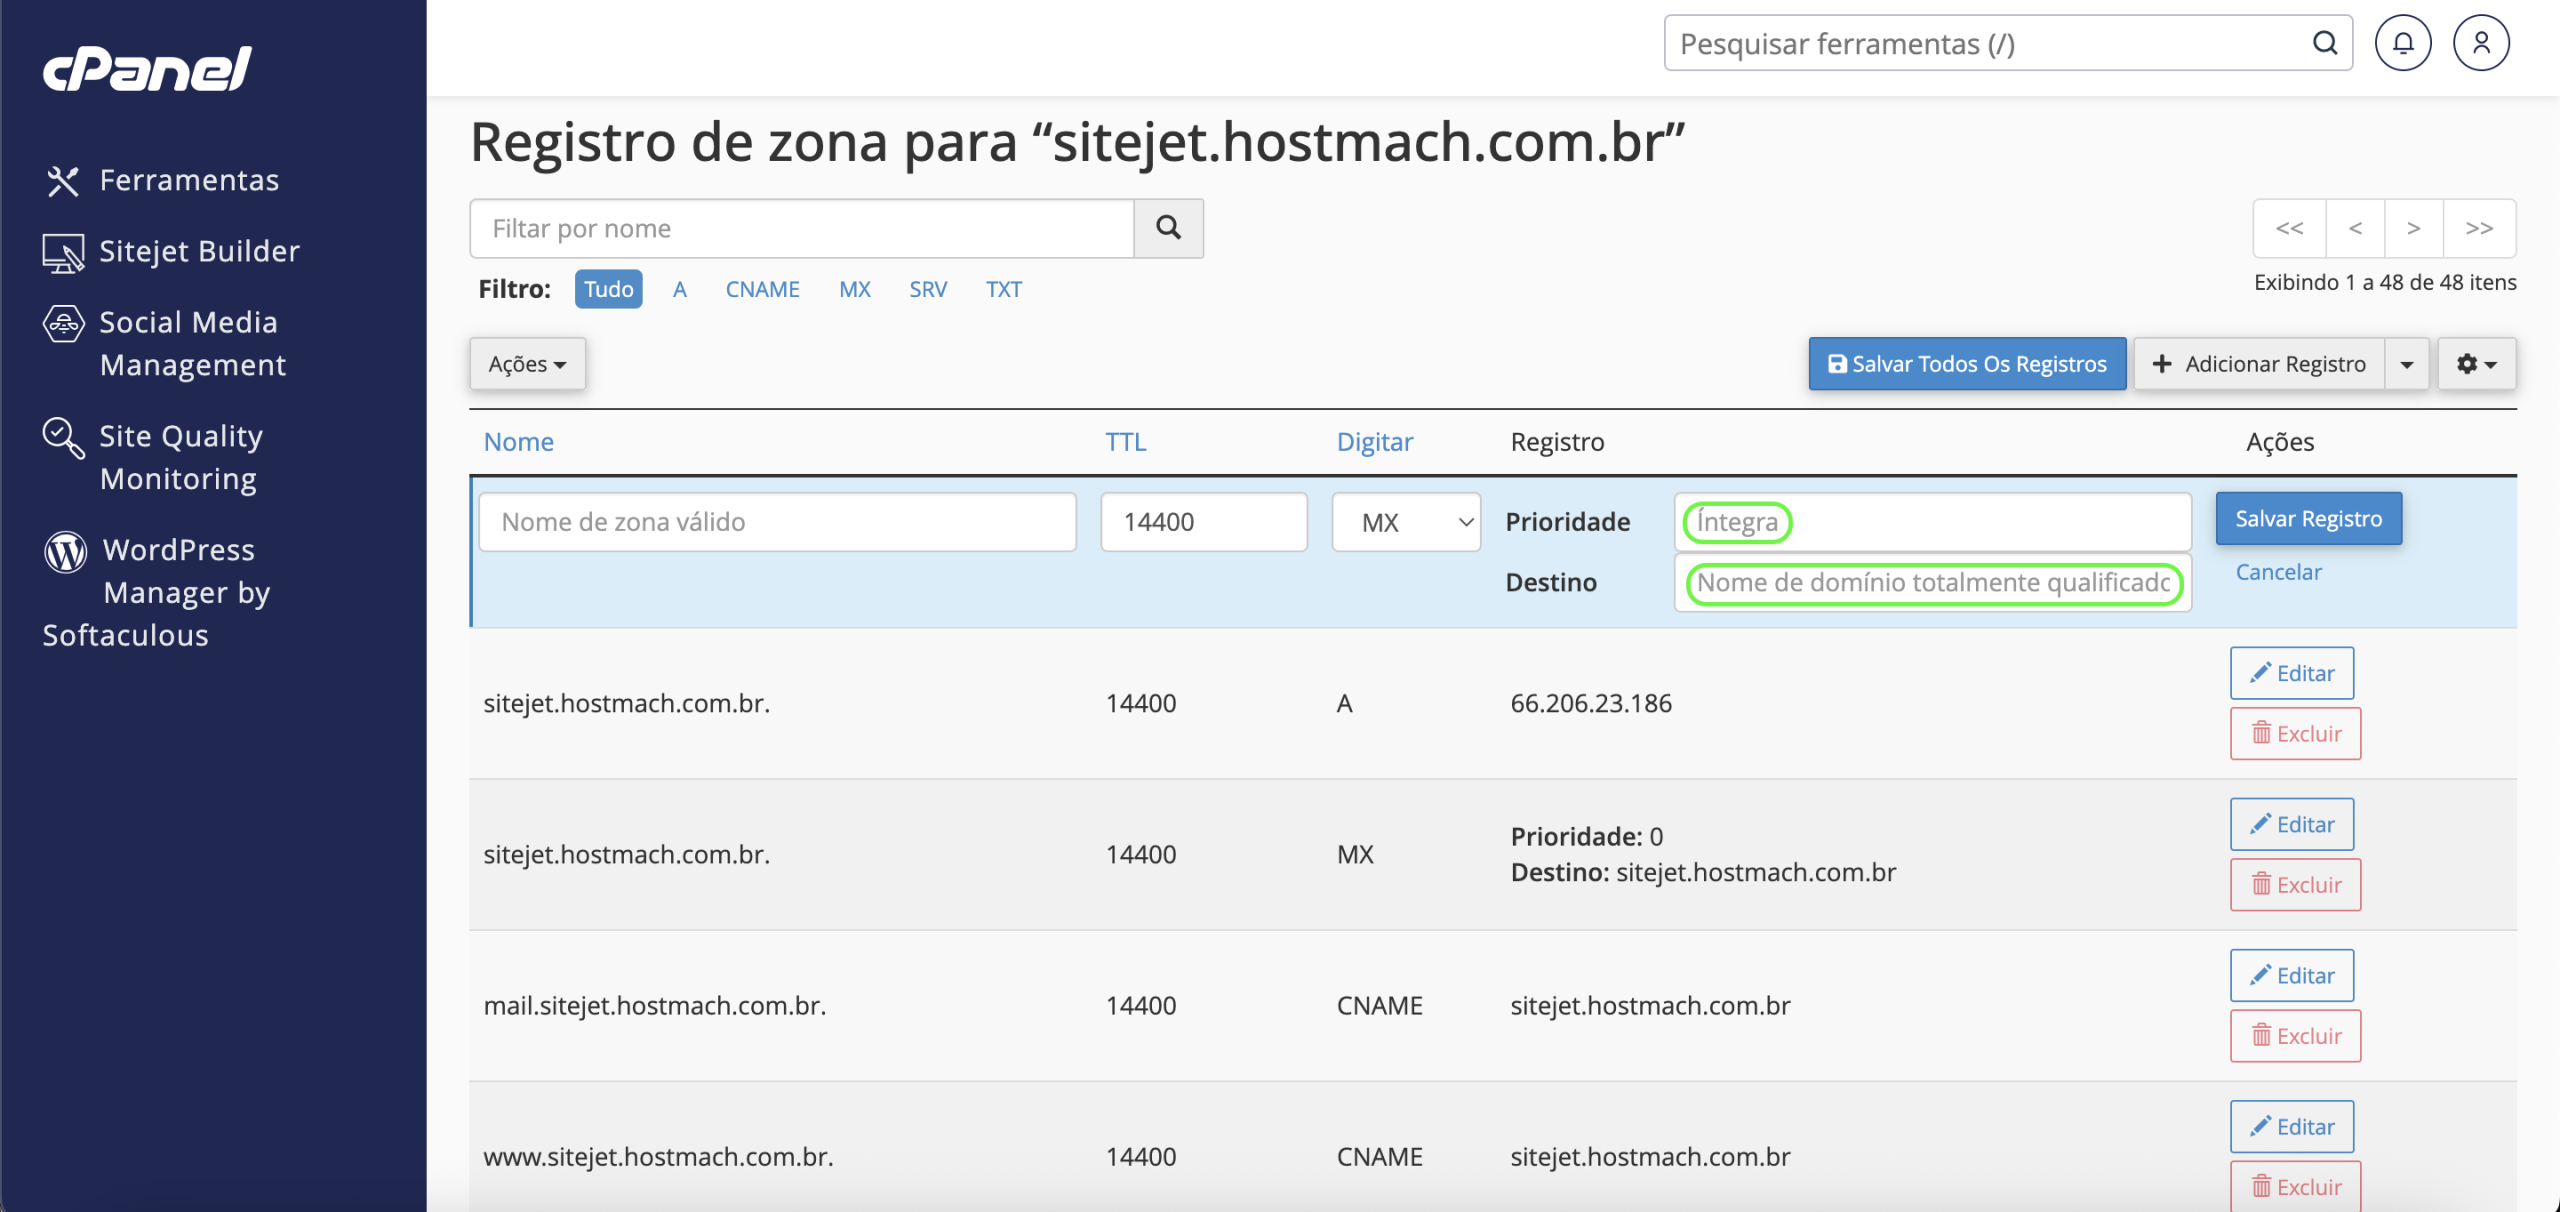
Task: Click mail.sitejet.hostmach.com.br. name cell
Action: pos(654,1005)
